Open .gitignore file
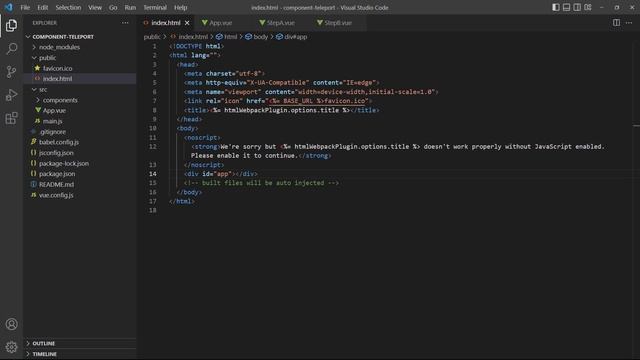 [x=53, y=132]
